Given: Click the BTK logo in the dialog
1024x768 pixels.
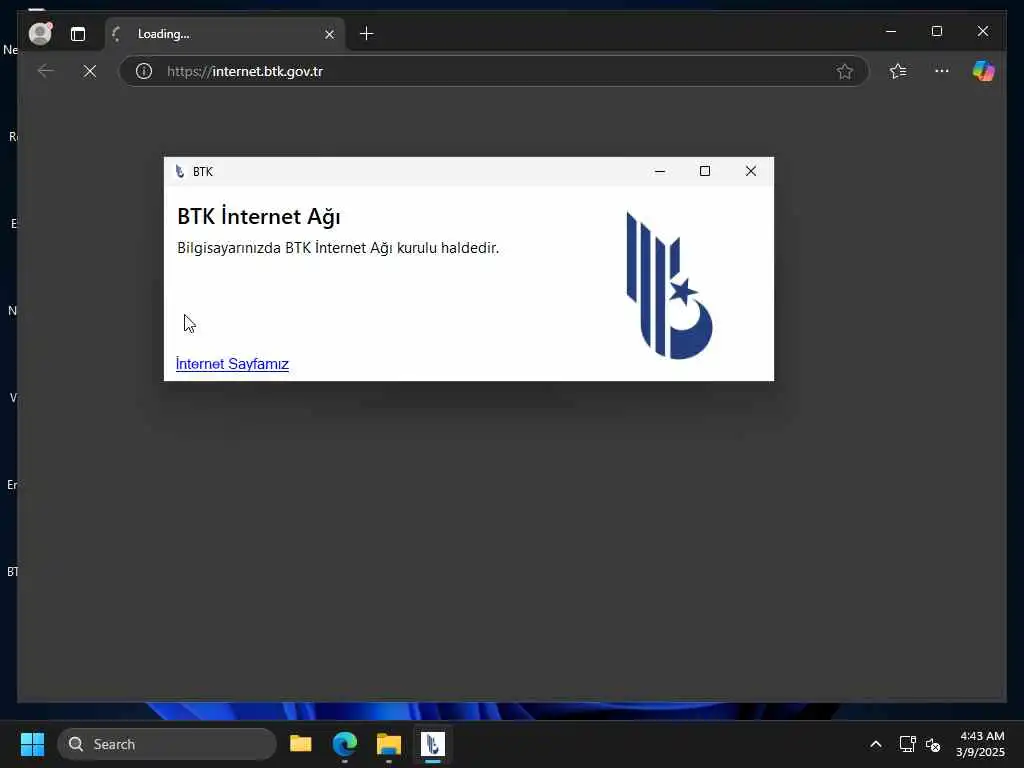Looking at the screenshot, I should click(x=669, y=285).
